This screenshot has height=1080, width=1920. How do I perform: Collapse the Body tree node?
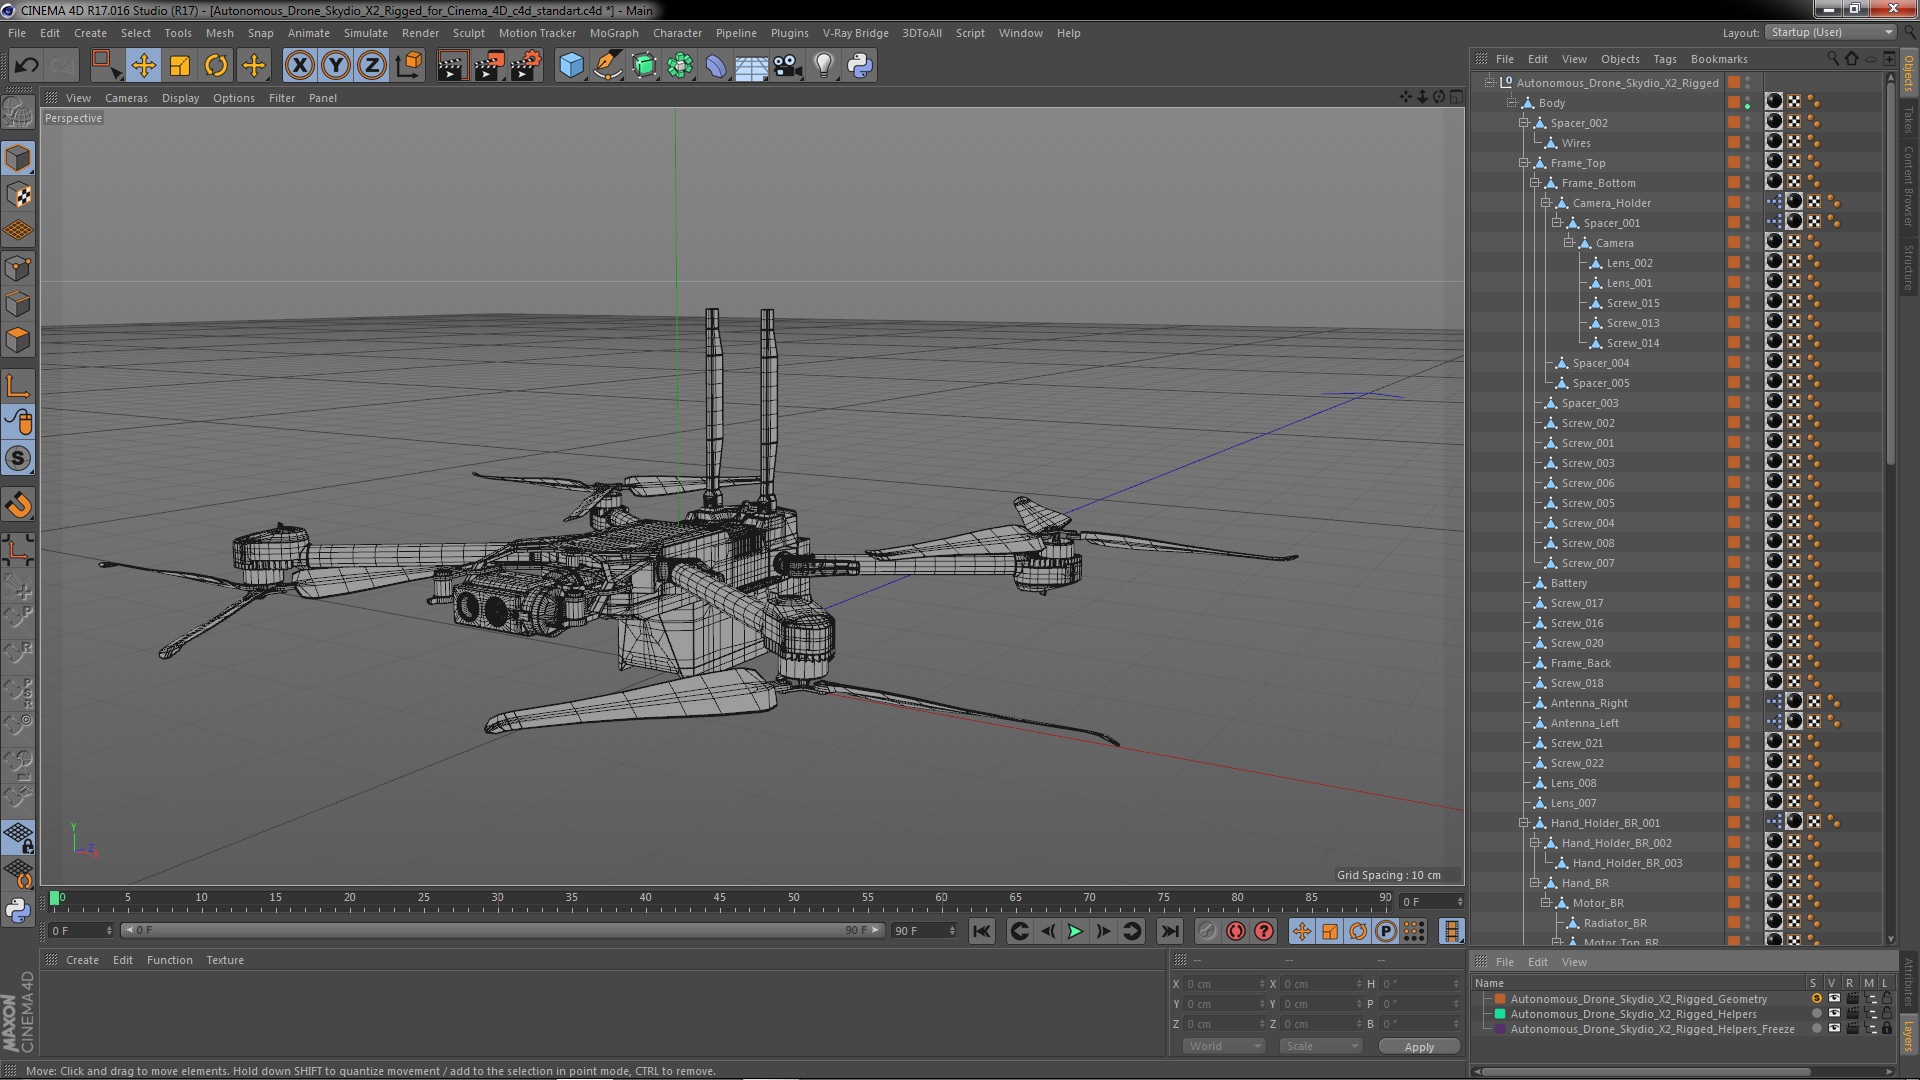[1512, 102]
